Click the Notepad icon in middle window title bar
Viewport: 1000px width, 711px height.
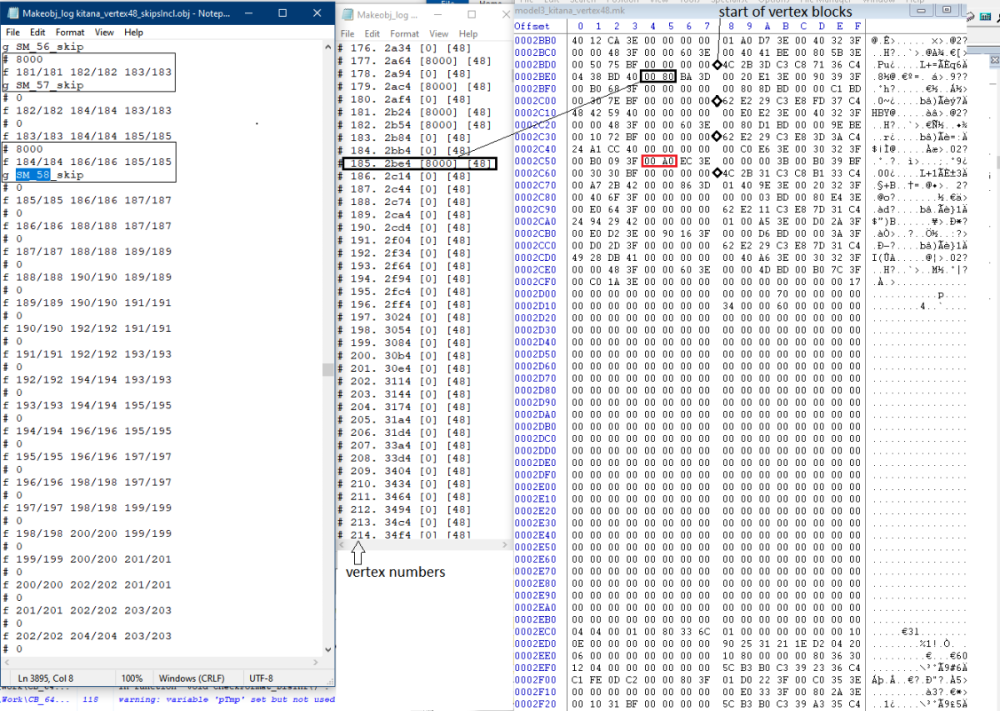[346, 15]
